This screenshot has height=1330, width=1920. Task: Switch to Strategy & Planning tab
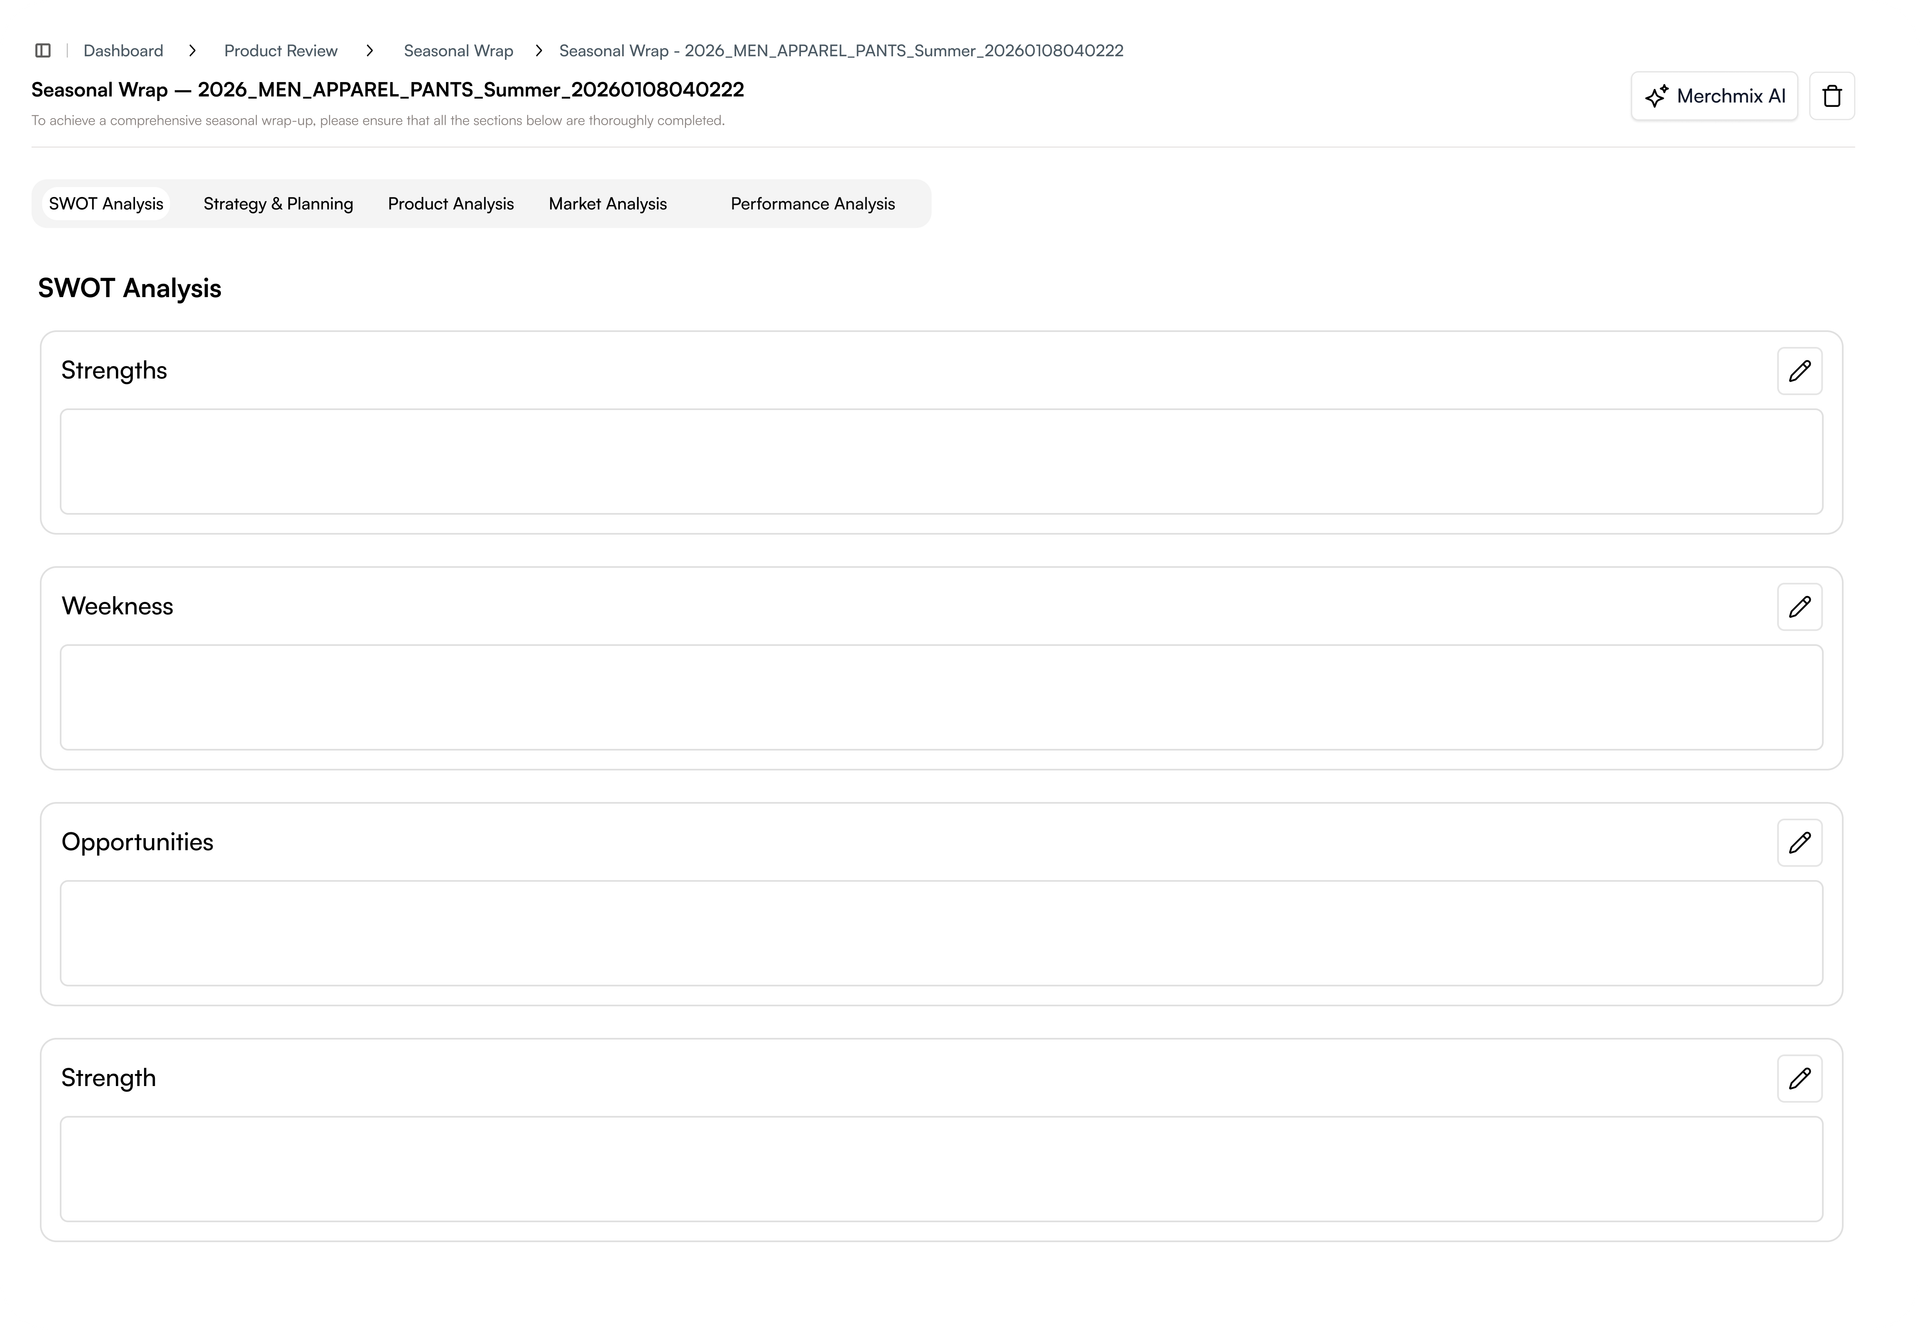[278, 204]
